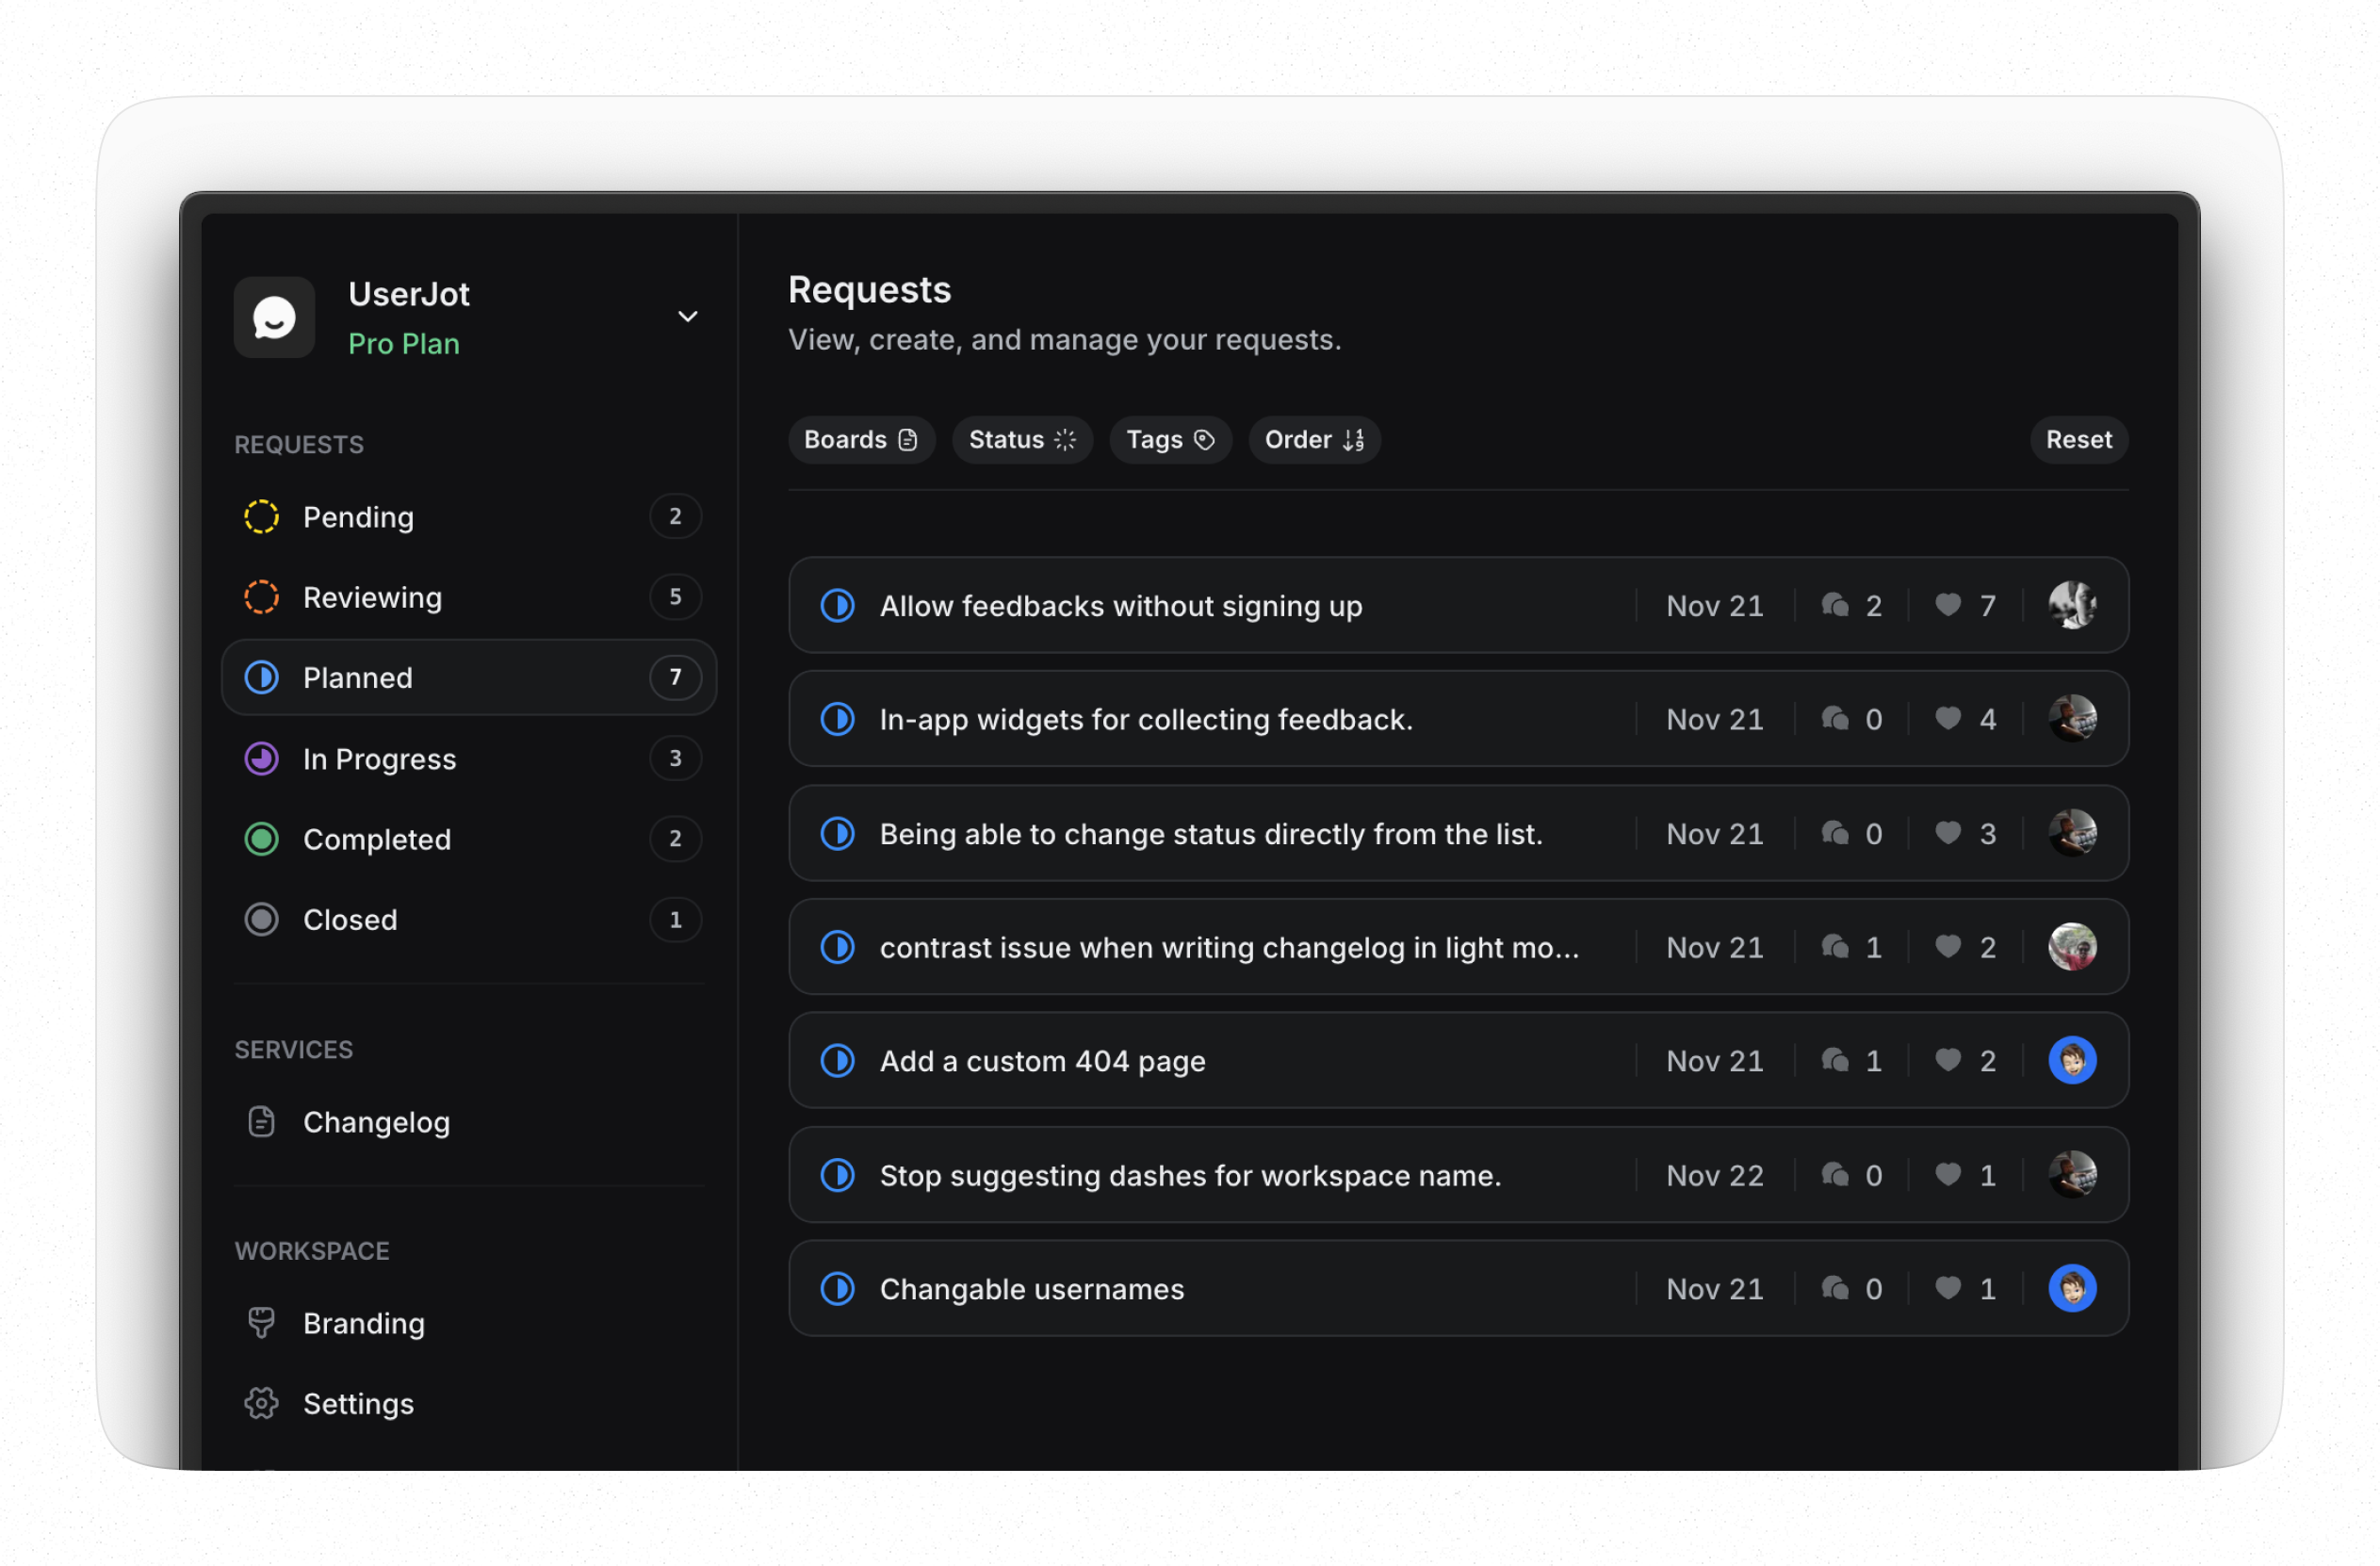Click the Reviewing status icon in the sidebar
This screenshot has width=2380, height=1566.
261,597
